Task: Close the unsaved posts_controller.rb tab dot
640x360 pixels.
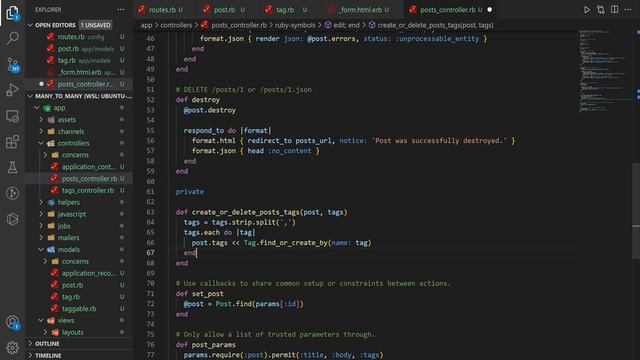Action: click(489, 9)
